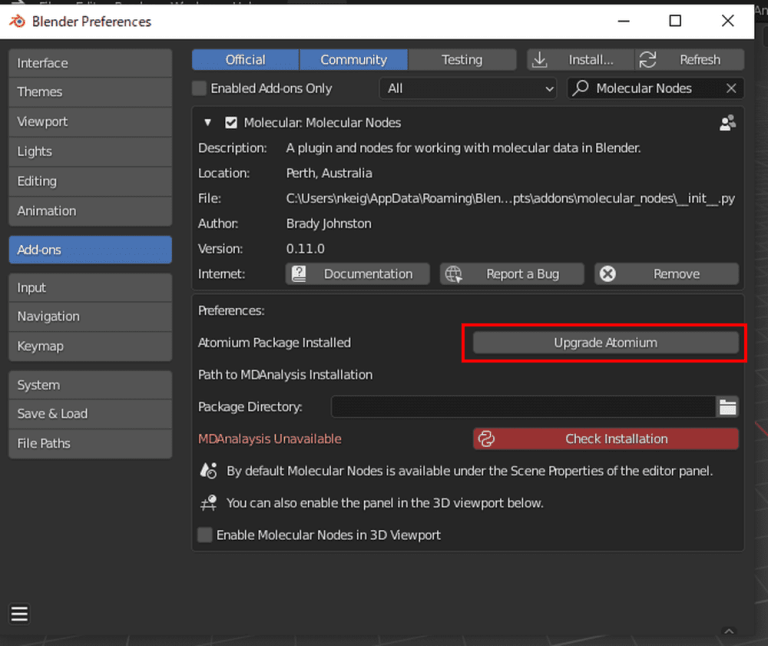This screenshot has width=768, height=646.
Task: Click the Package Directory path field
Action: 522,406
